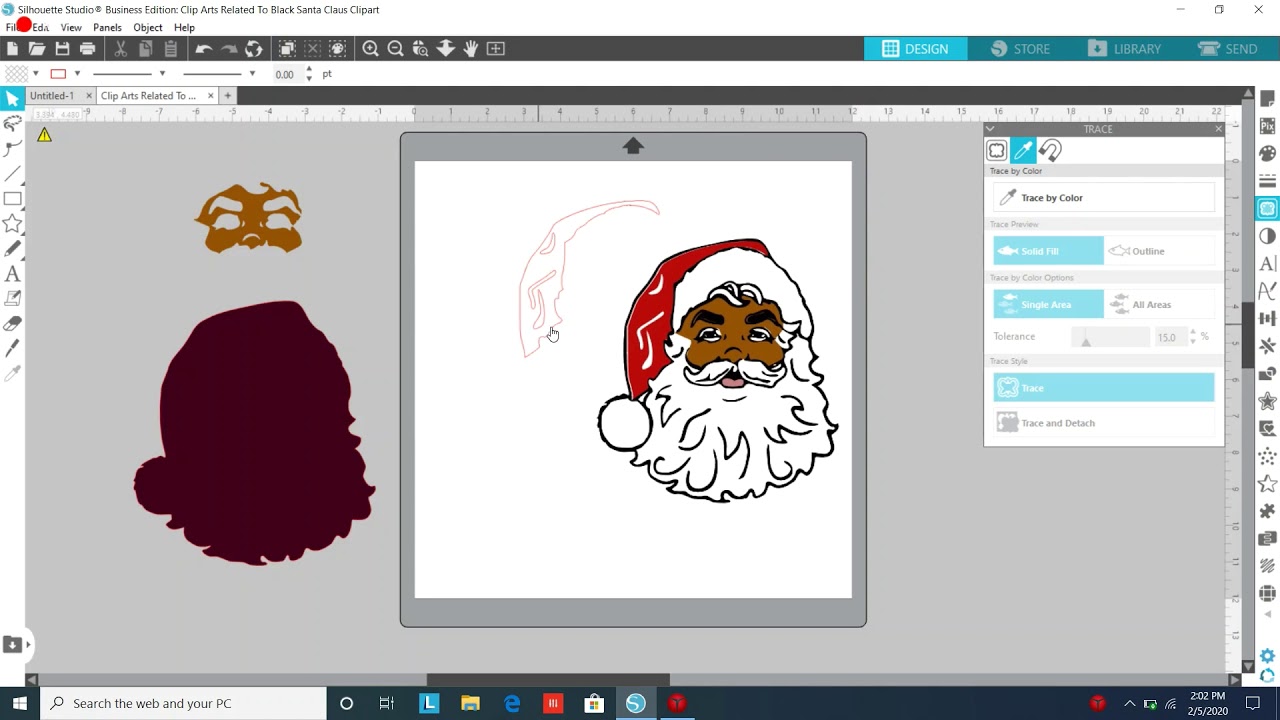
Task: Choose the Rectangle drawing tool
Action: tap(12, 198)
